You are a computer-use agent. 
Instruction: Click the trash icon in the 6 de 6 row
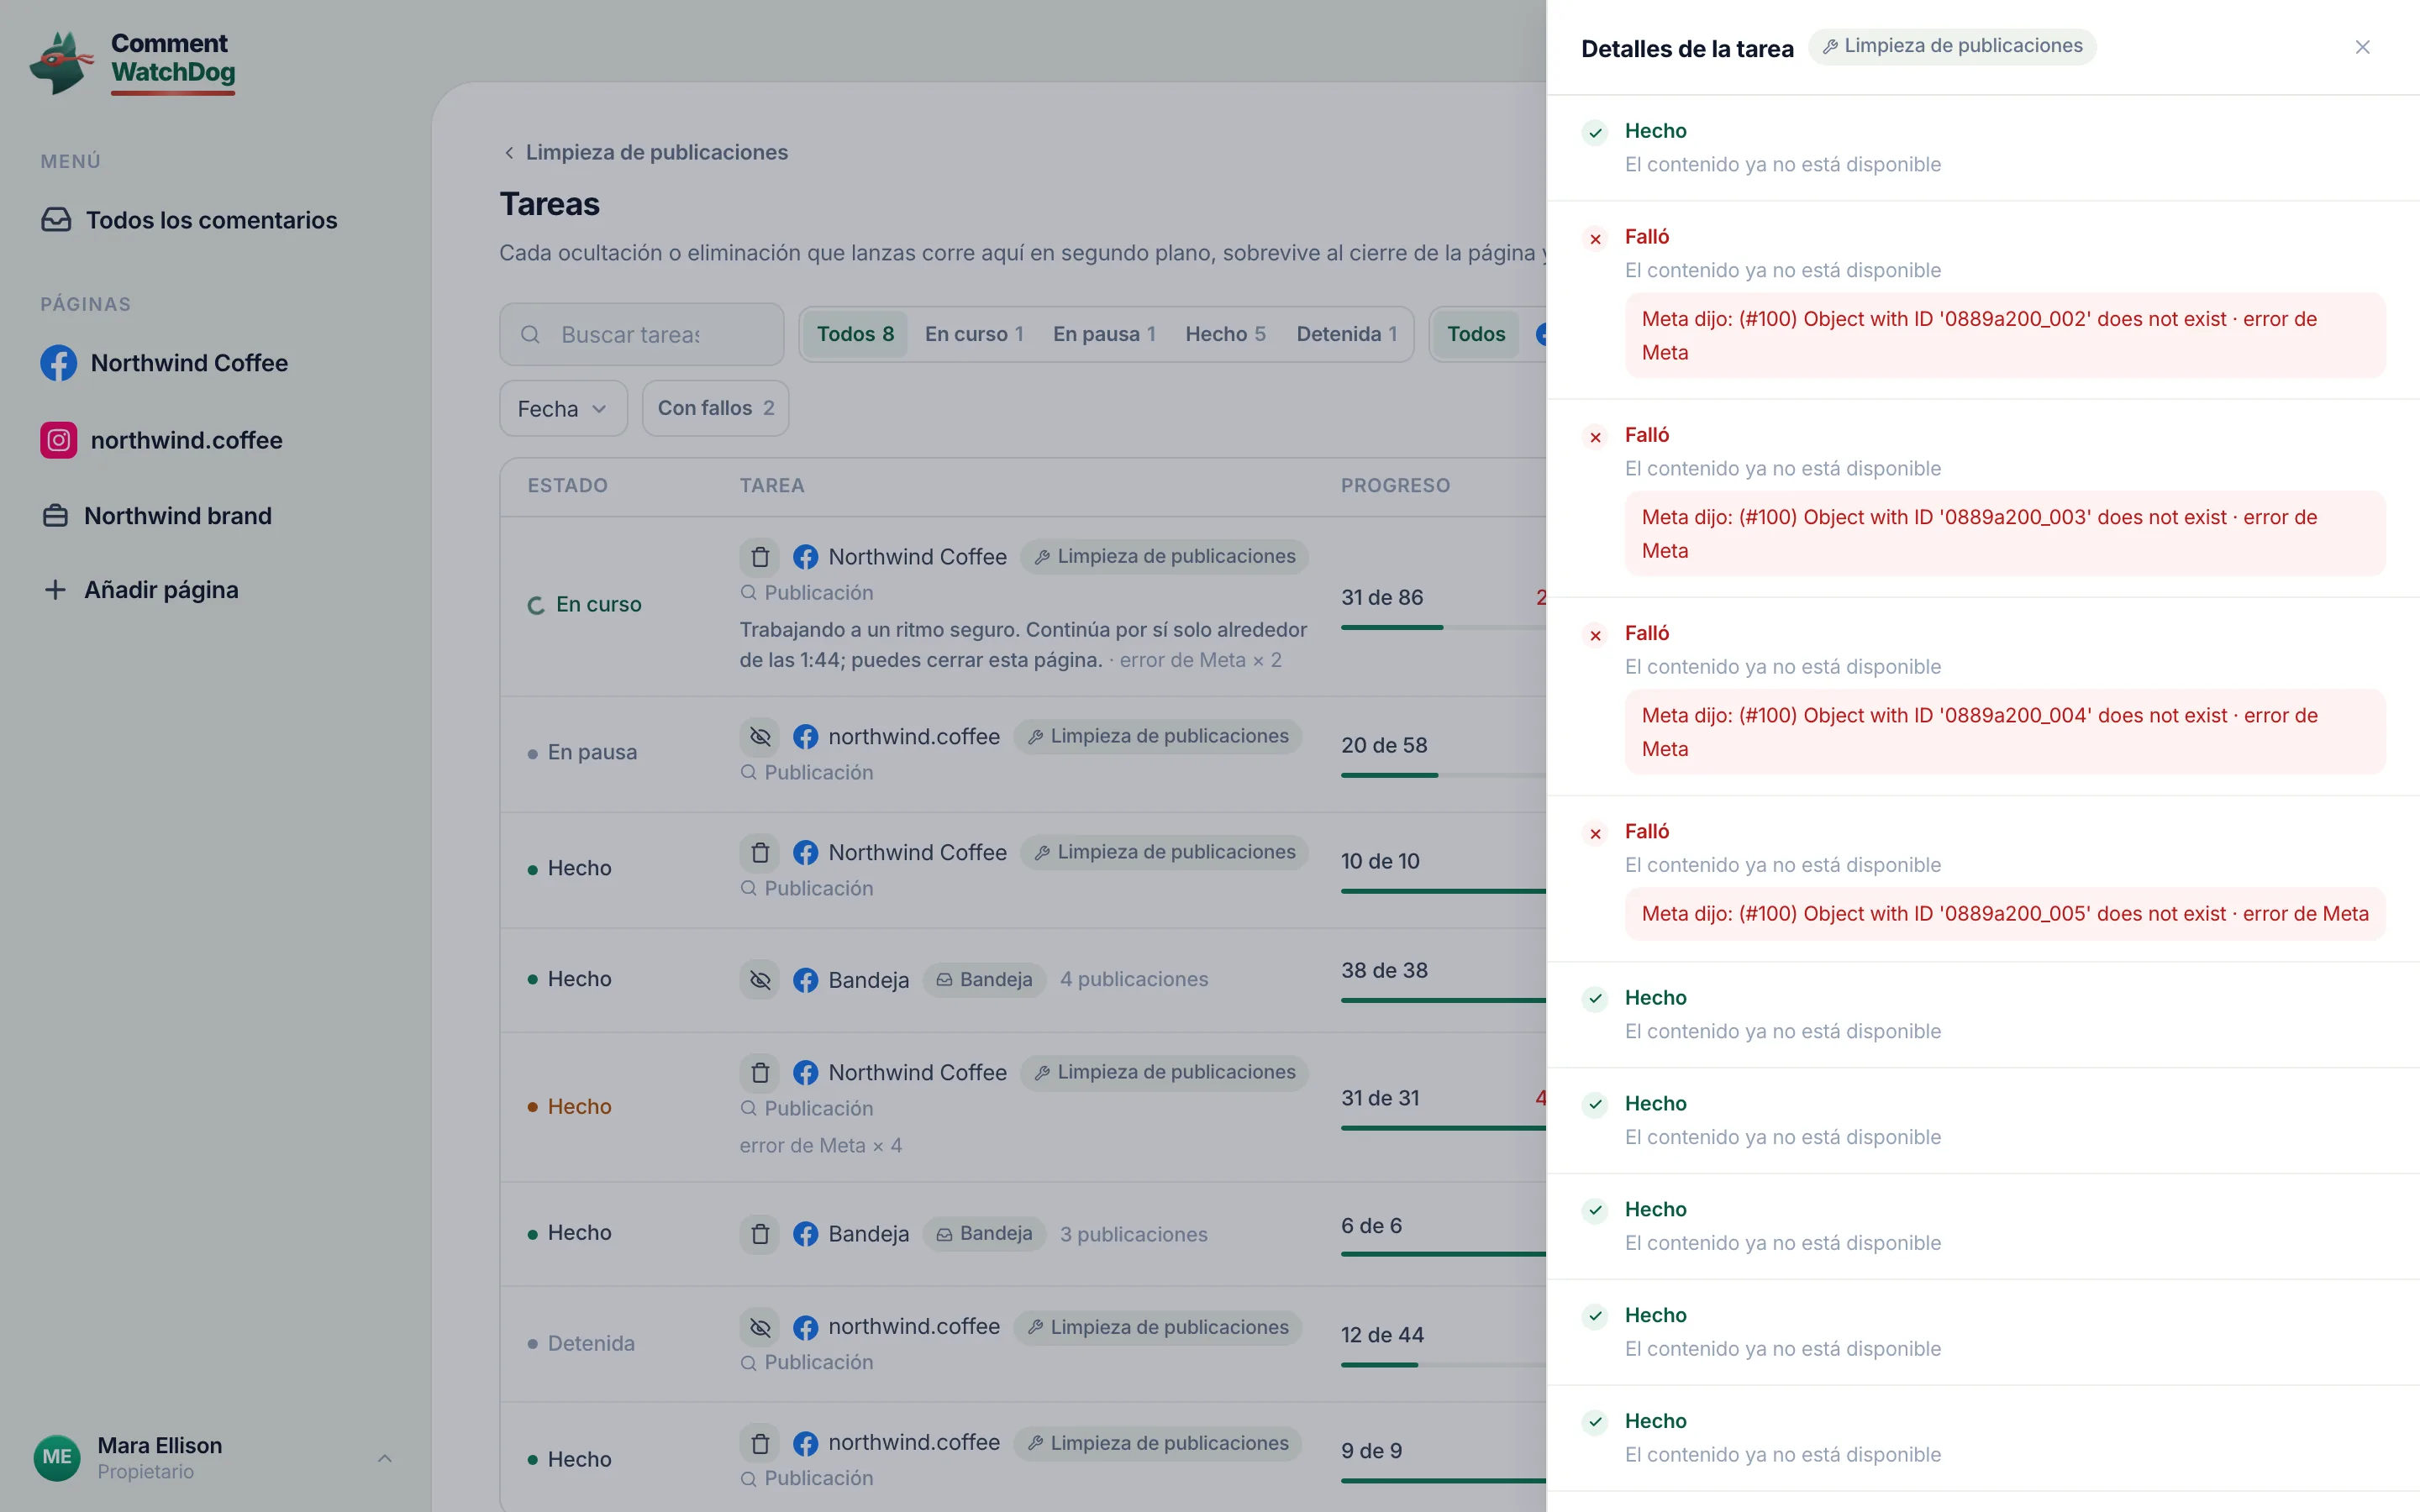[760, 1233]
